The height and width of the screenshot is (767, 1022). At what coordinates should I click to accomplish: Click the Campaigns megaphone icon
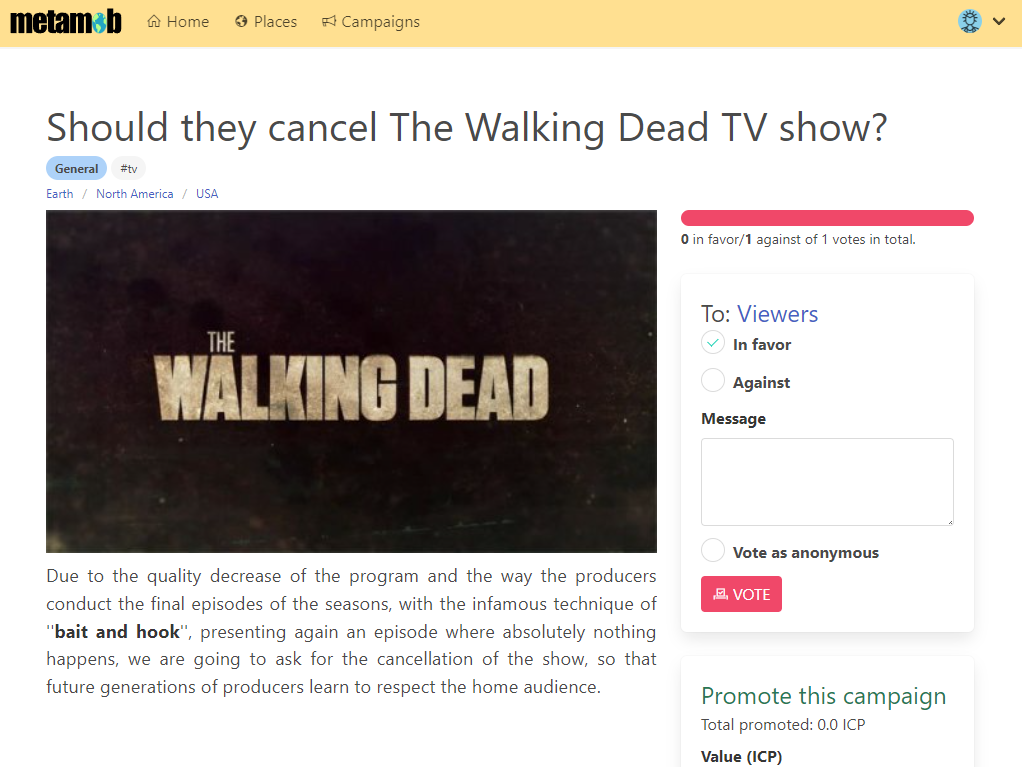click(x=328, y=22)
